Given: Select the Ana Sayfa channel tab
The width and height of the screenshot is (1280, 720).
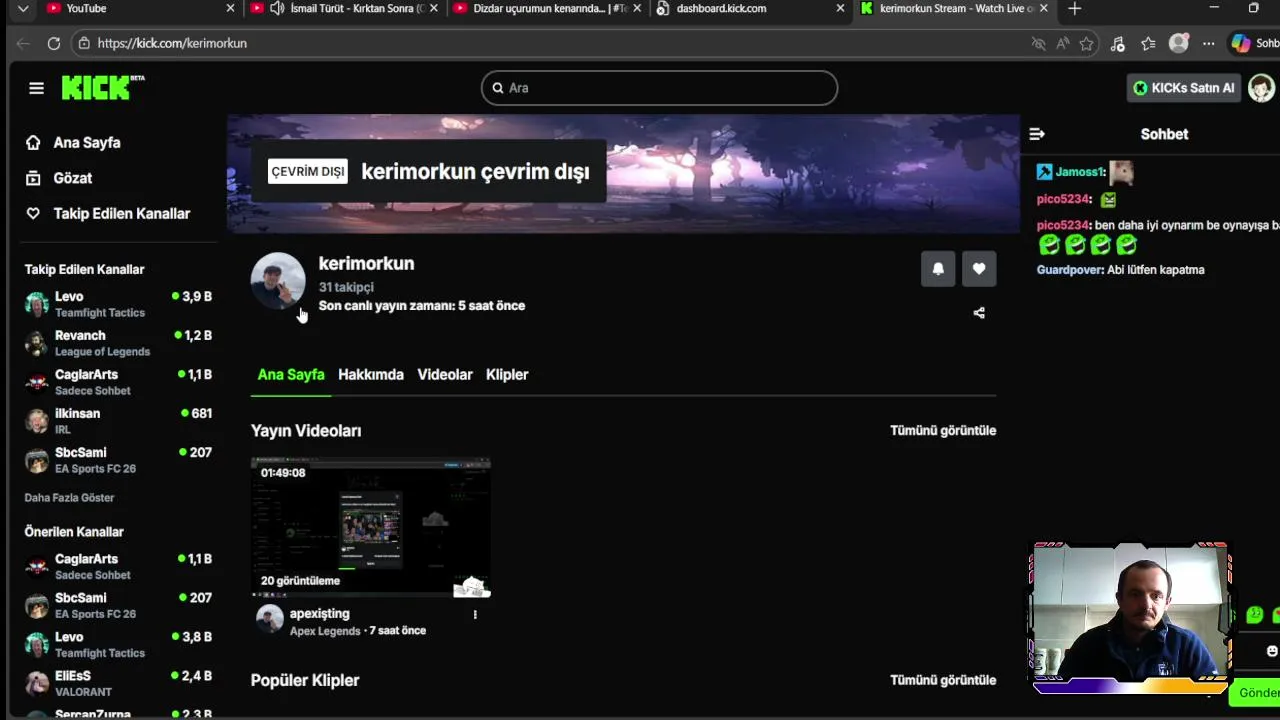Looking at the screenshot, I should pos(291,375).
